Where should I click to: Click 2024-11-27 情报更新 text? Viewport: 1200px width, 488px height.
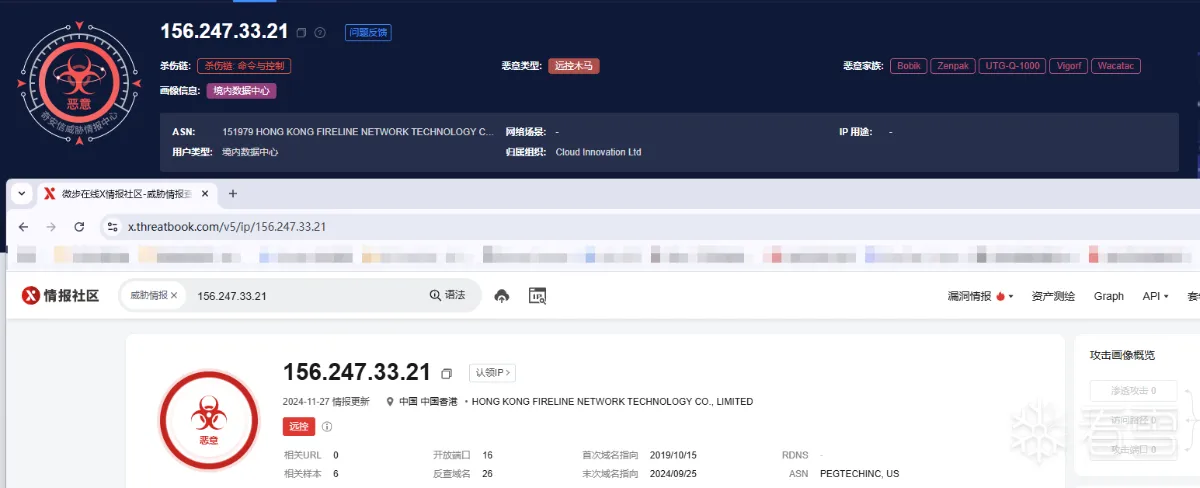[326, 402]
